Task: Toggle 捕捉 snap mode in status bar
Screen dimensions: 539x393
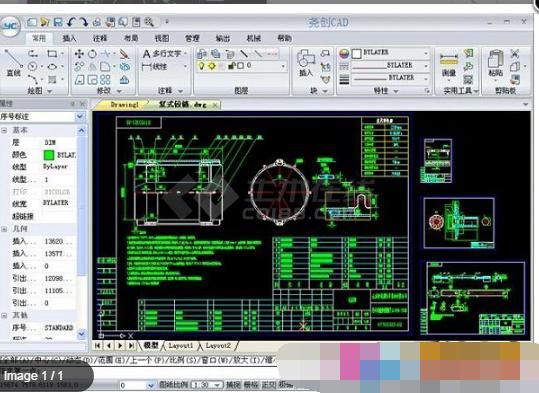Action: pyautogui.click(x=233, y=385)
